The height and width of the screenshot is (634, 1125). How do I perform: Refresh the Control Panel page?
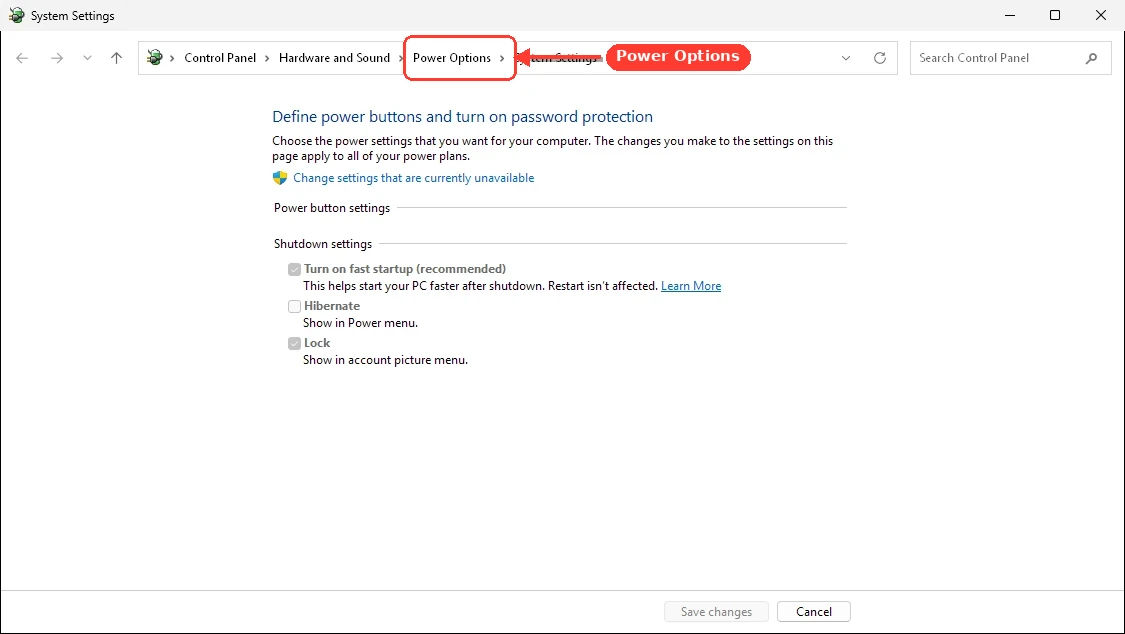(880, 58)
